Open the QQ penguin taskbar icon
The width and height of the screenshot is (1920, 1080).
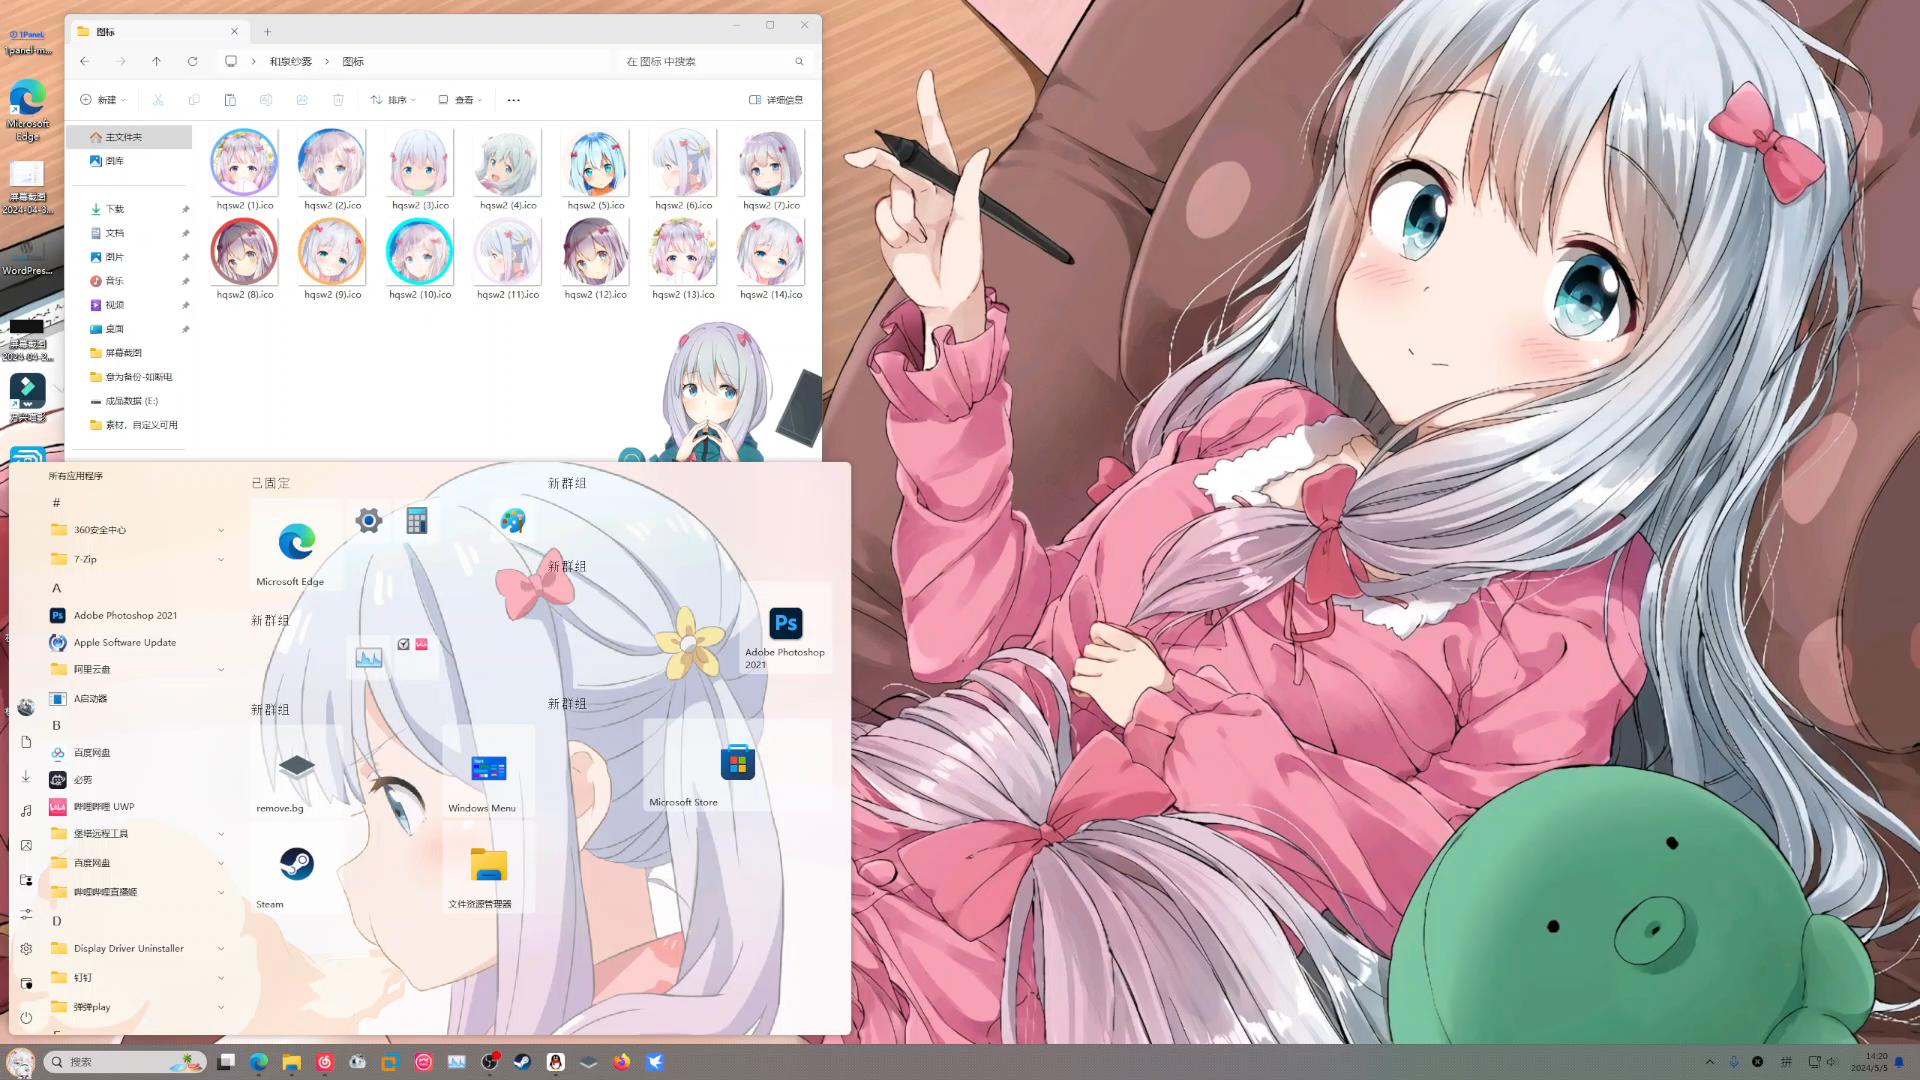pos(556,1062)
